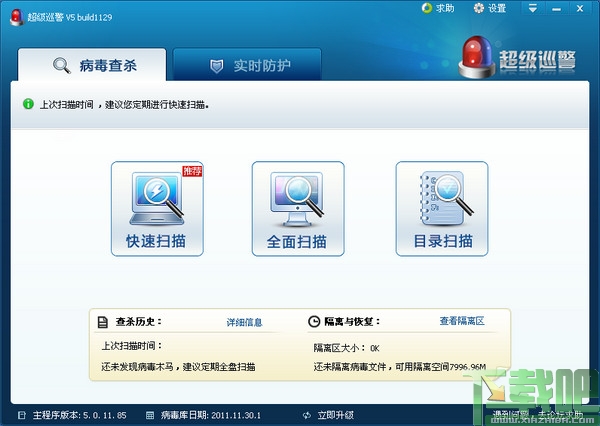
Task: Click the text 主程序版本: 5.0.11.85
Action: click(80, 415)
